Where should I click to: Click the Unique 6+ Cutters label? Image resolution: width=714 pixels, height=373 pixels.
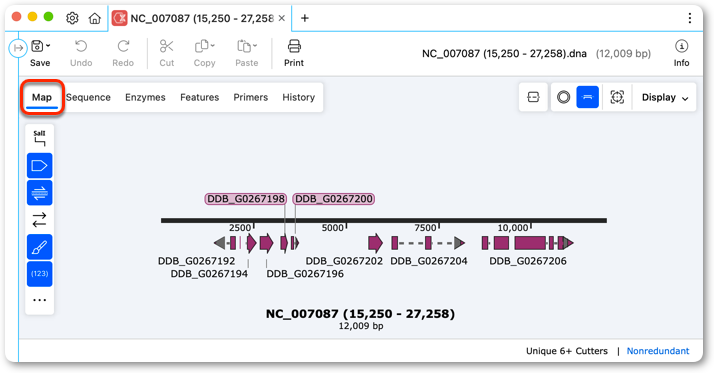pos(567,351)
